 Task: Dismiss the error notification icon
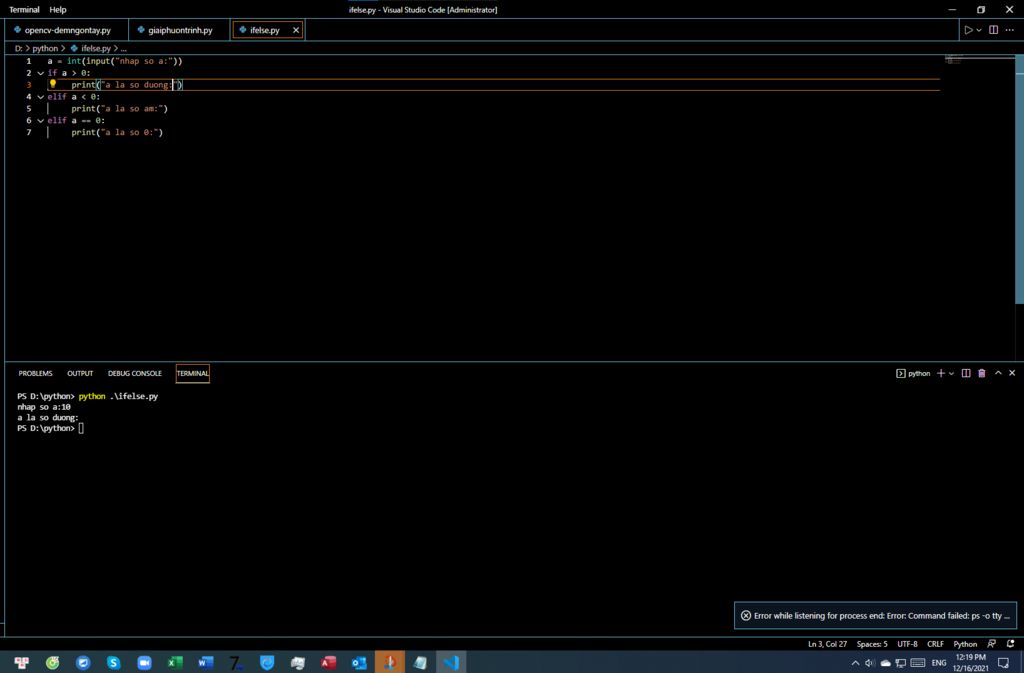tap(746, 616)
